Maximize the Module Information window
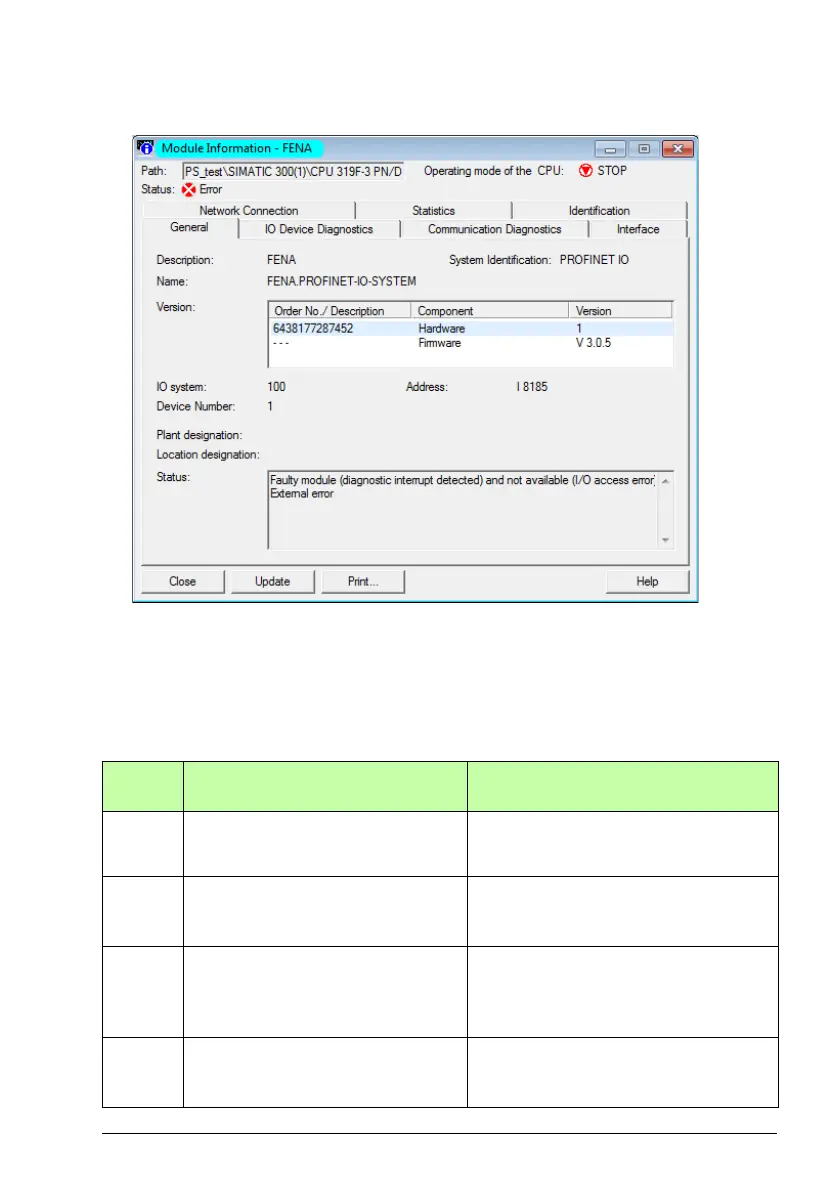The image size is (840, 1190). pos(643,149)
